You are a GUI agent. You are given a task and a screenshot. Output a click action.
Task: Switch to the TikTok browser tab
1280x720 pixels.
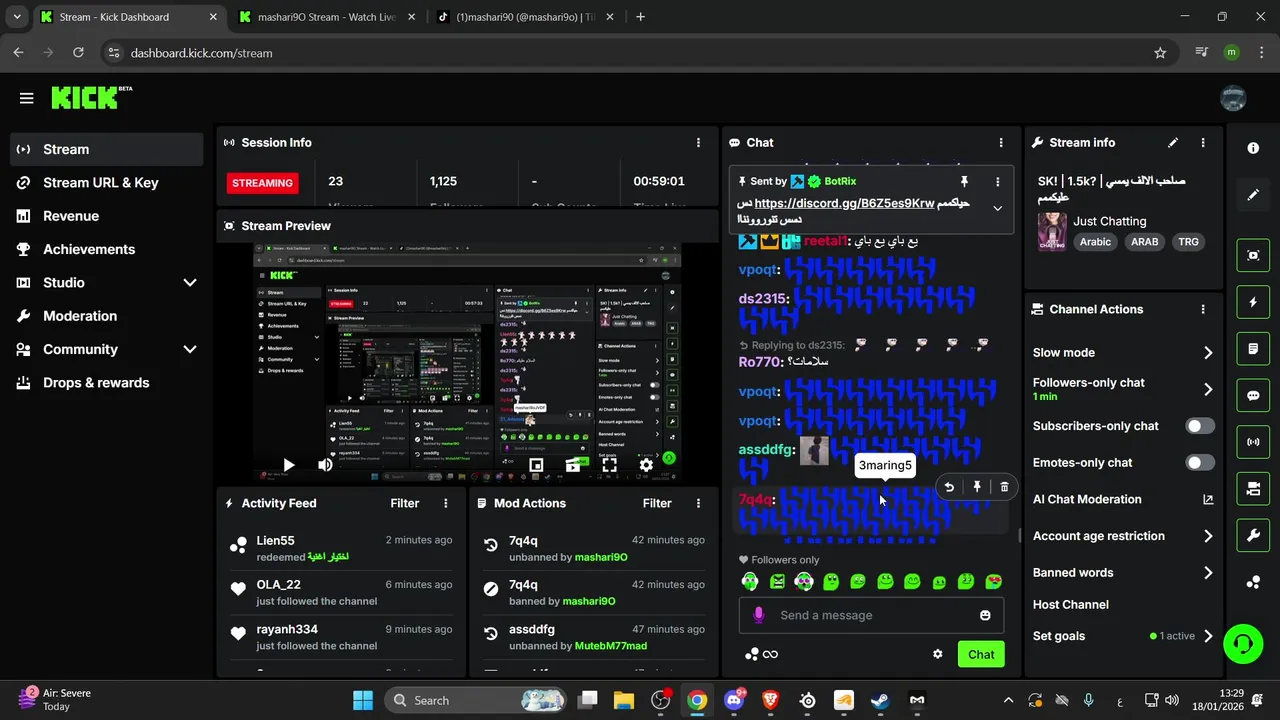point(523,17)
